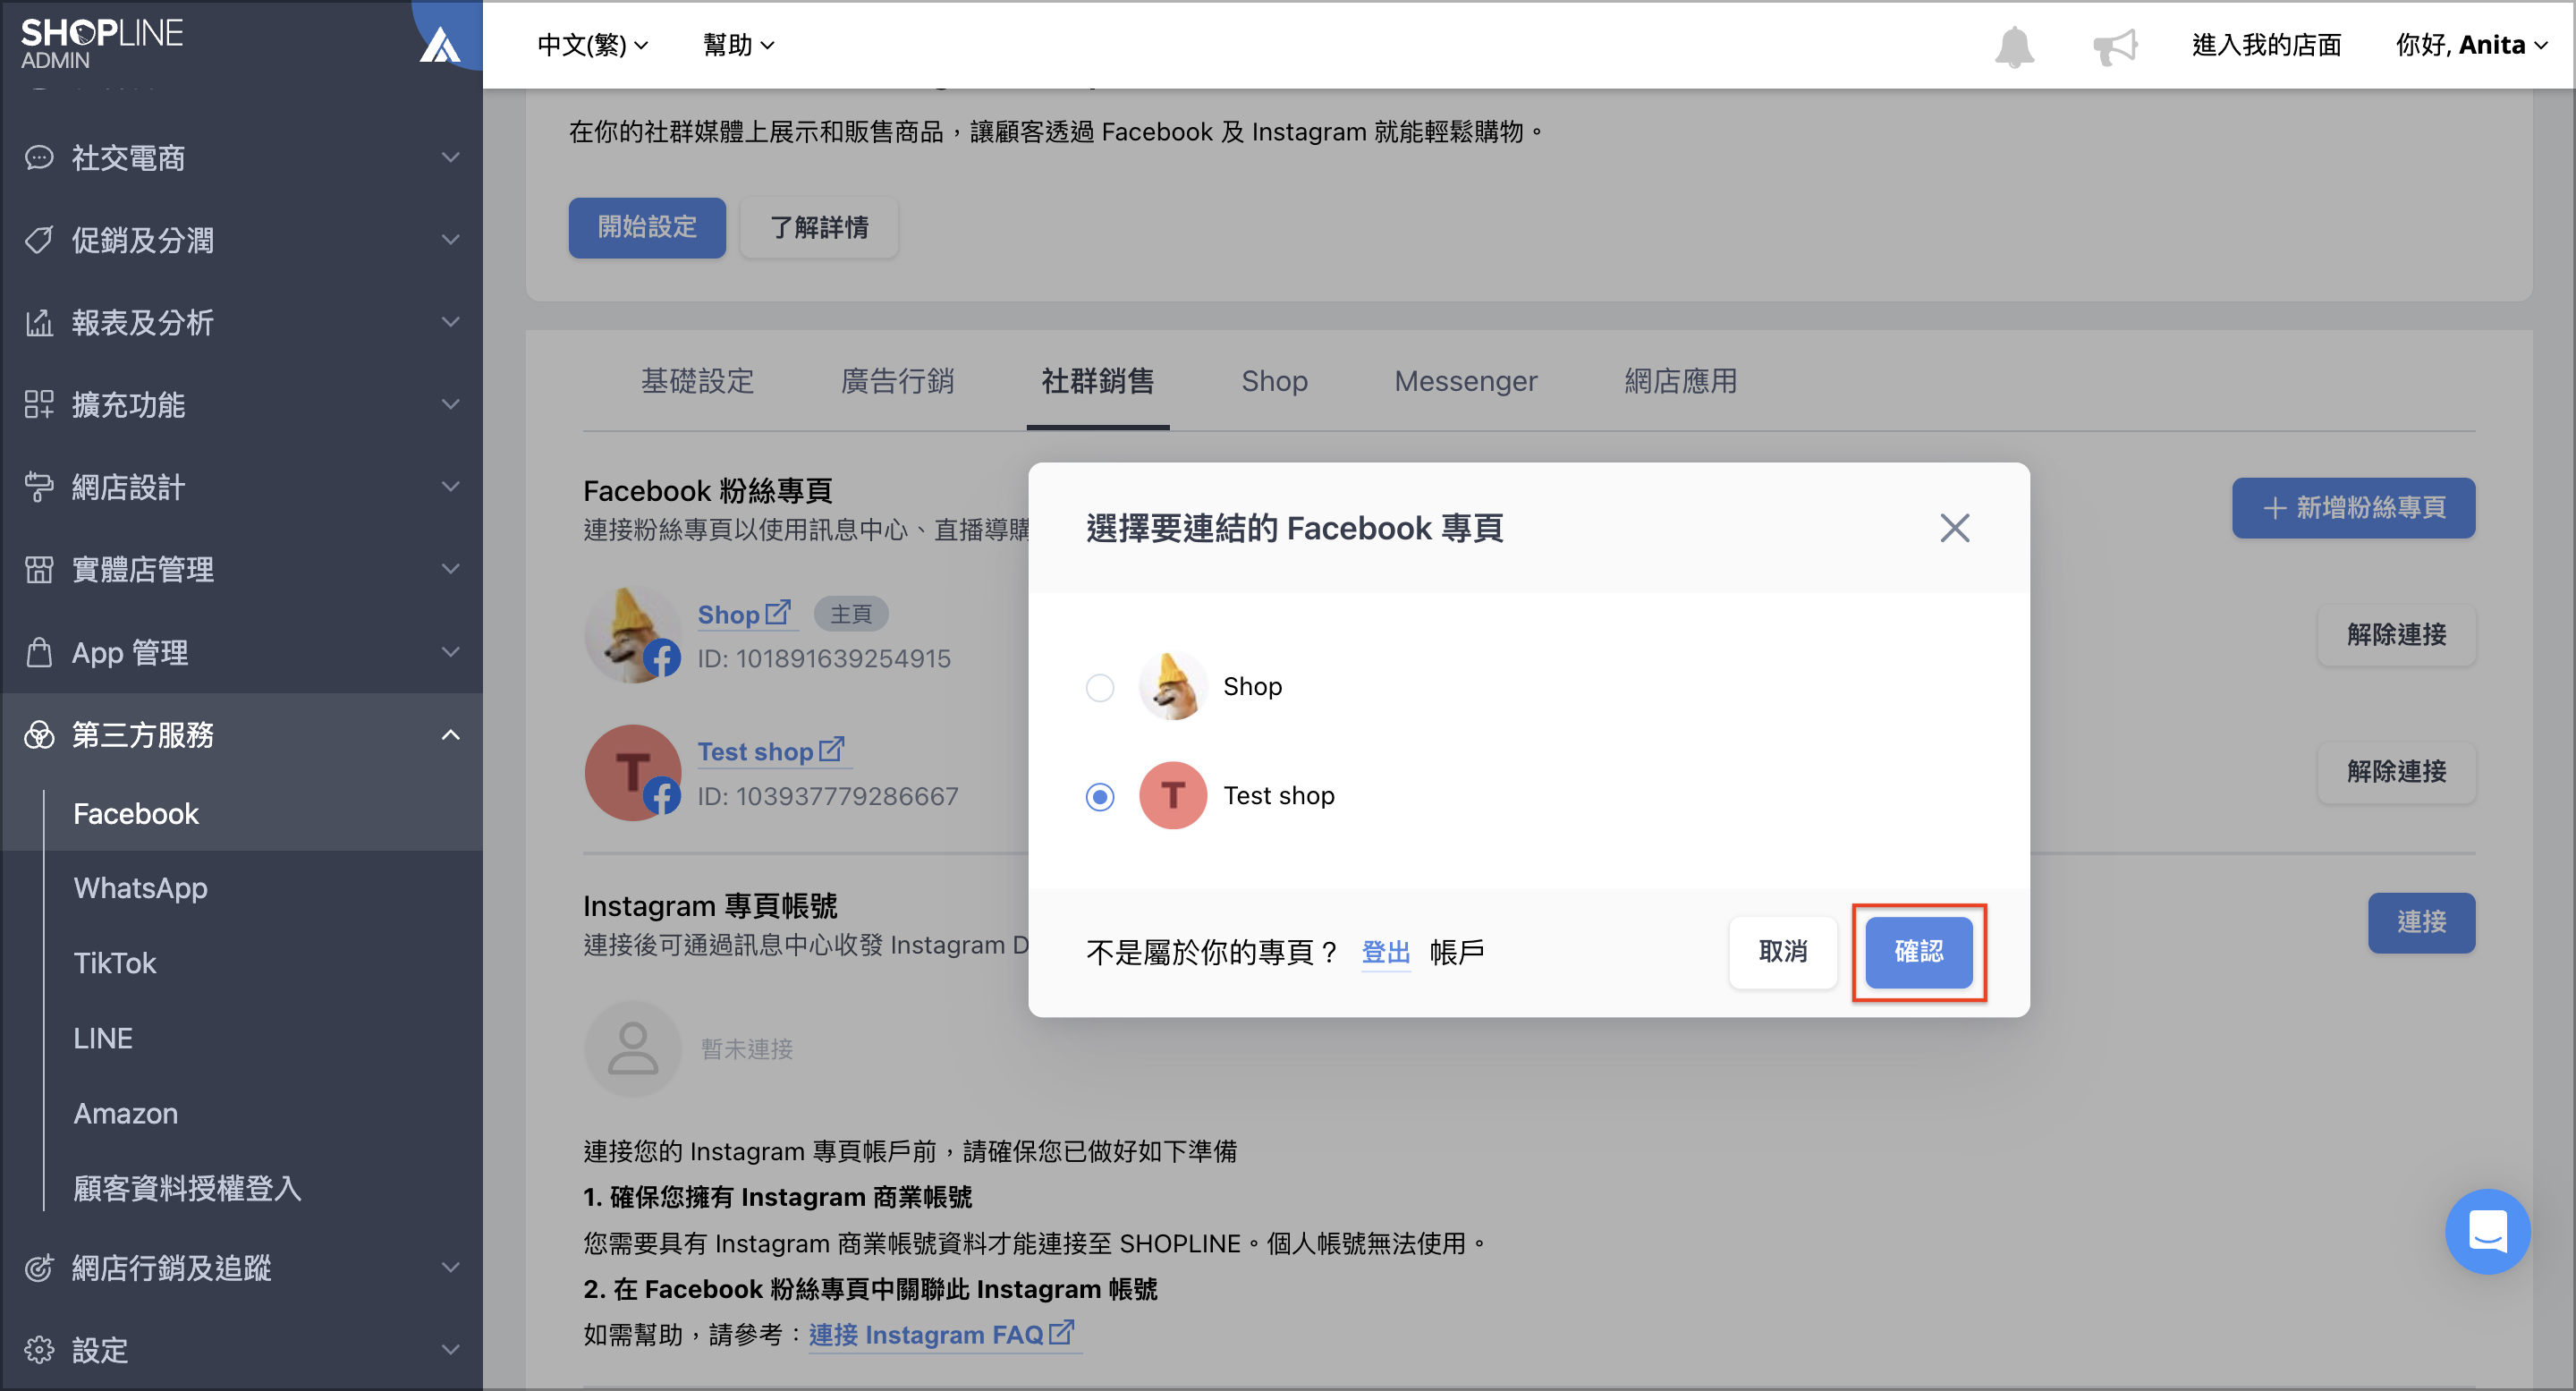The image size is (2576, 1391).
Task: Click the gear icon next to 設定
Action: (39, 1350)
